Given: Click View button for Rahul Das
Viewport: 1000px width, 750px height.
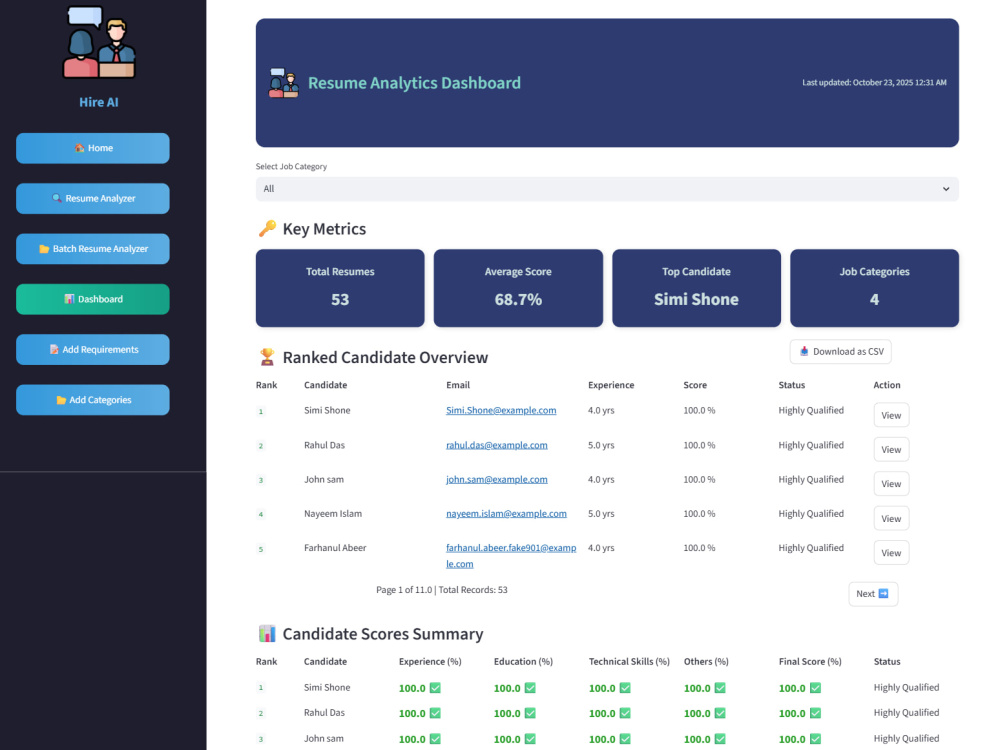Looking at the screenshot, I should click(x=891, y=450).
